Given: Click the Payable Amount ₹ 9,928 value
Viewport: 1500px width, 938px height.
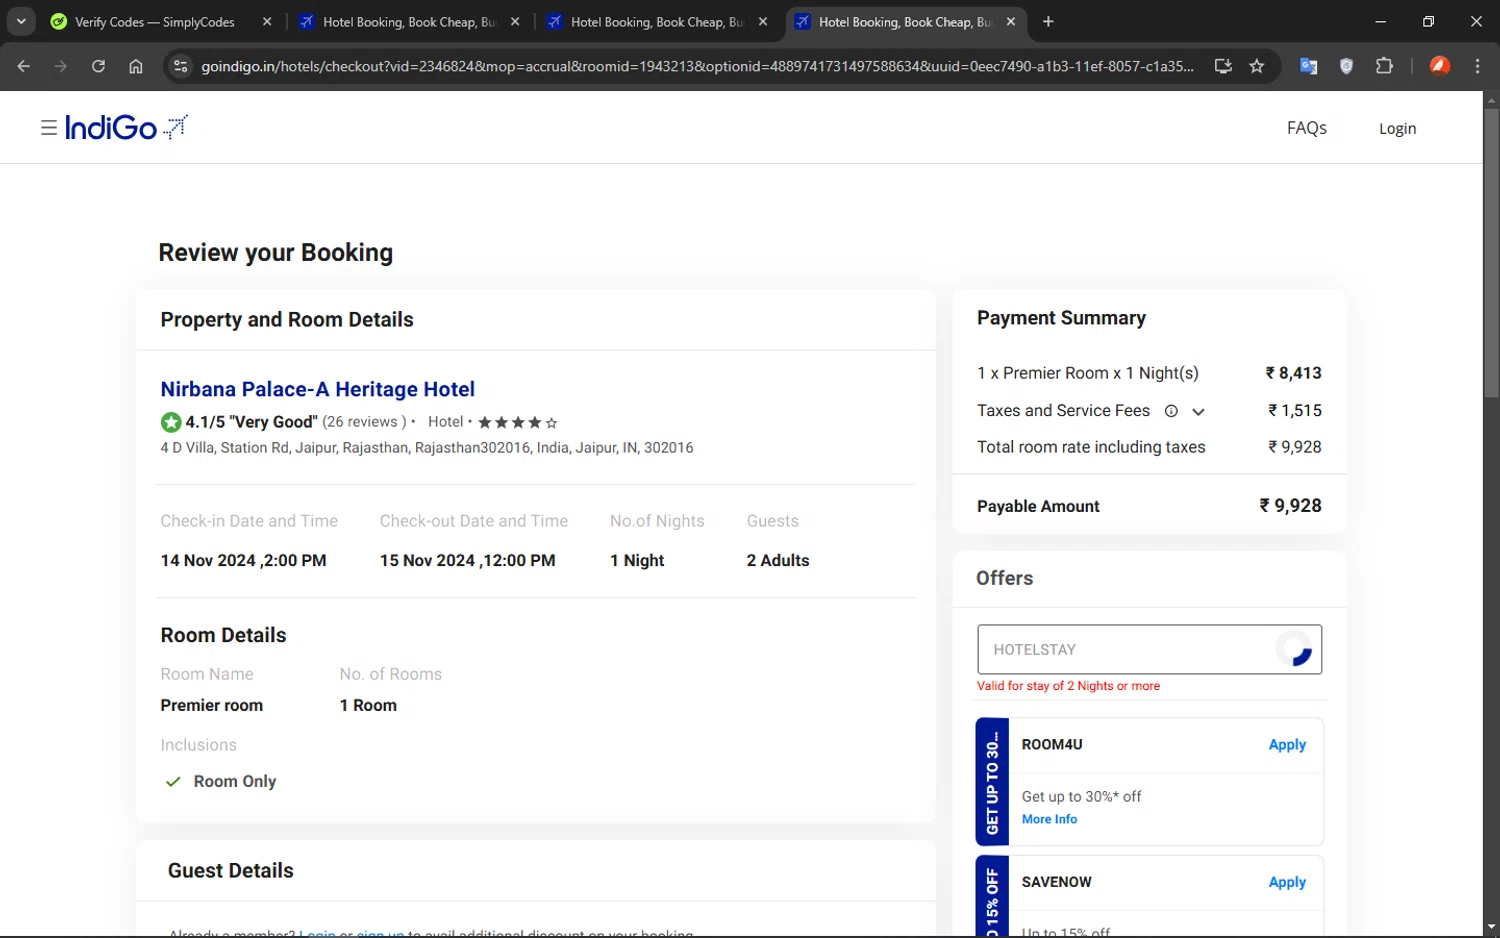Looking at the screenshot, I should coord(1290,506).
